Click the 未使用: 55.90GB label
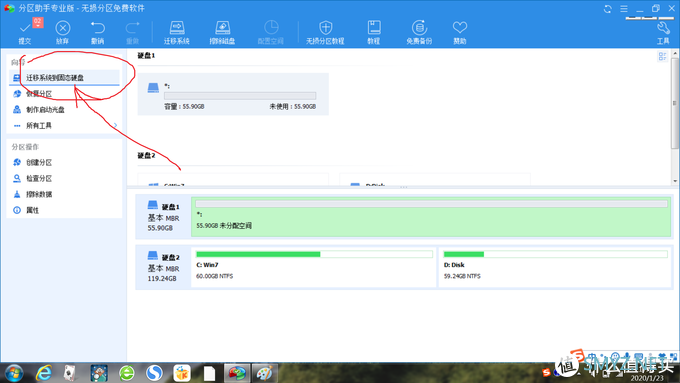This screenshot has height=383, width=680. pyautogui.click(x=293, y=106)
